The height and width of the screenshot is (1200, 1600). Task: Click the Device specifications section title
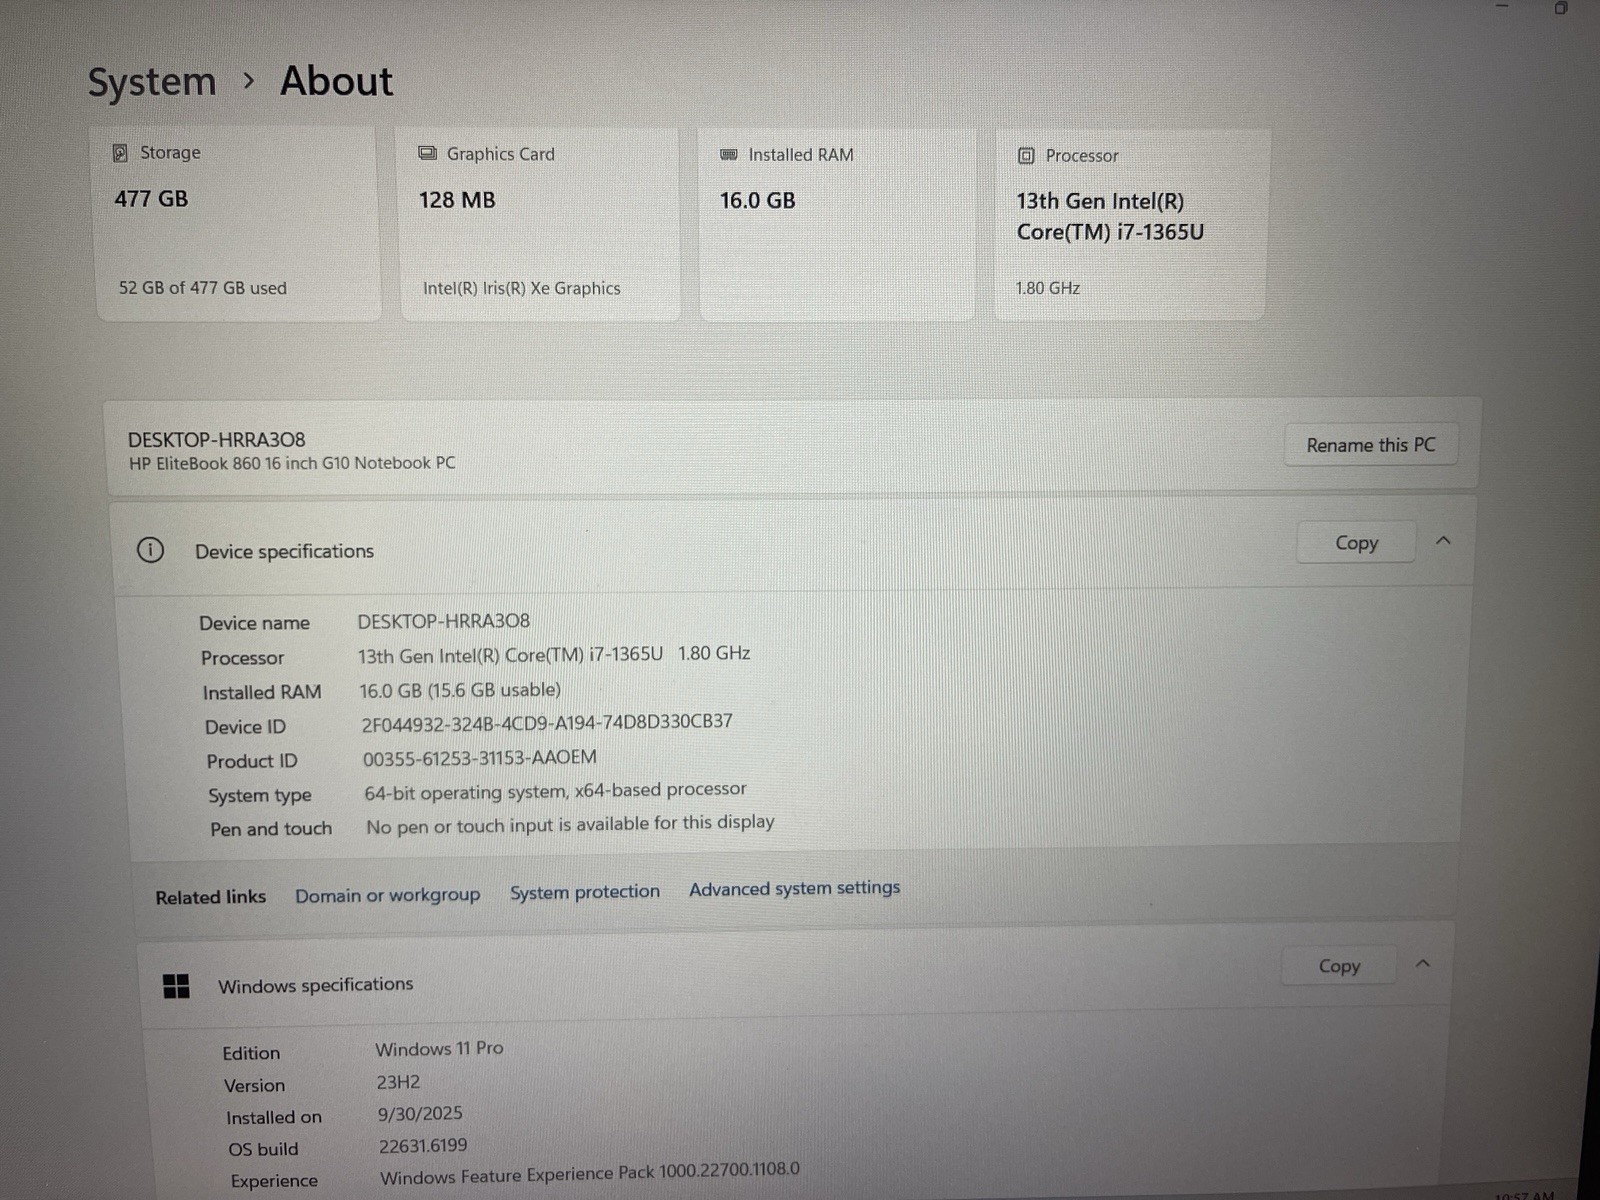click(x=284, y=551)
